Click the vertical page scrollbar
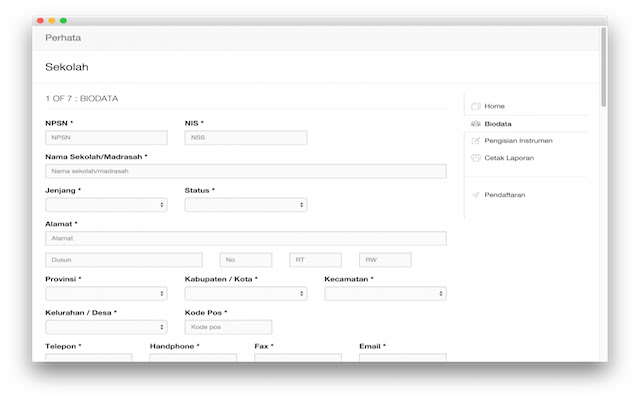 (x=604, y=67)
